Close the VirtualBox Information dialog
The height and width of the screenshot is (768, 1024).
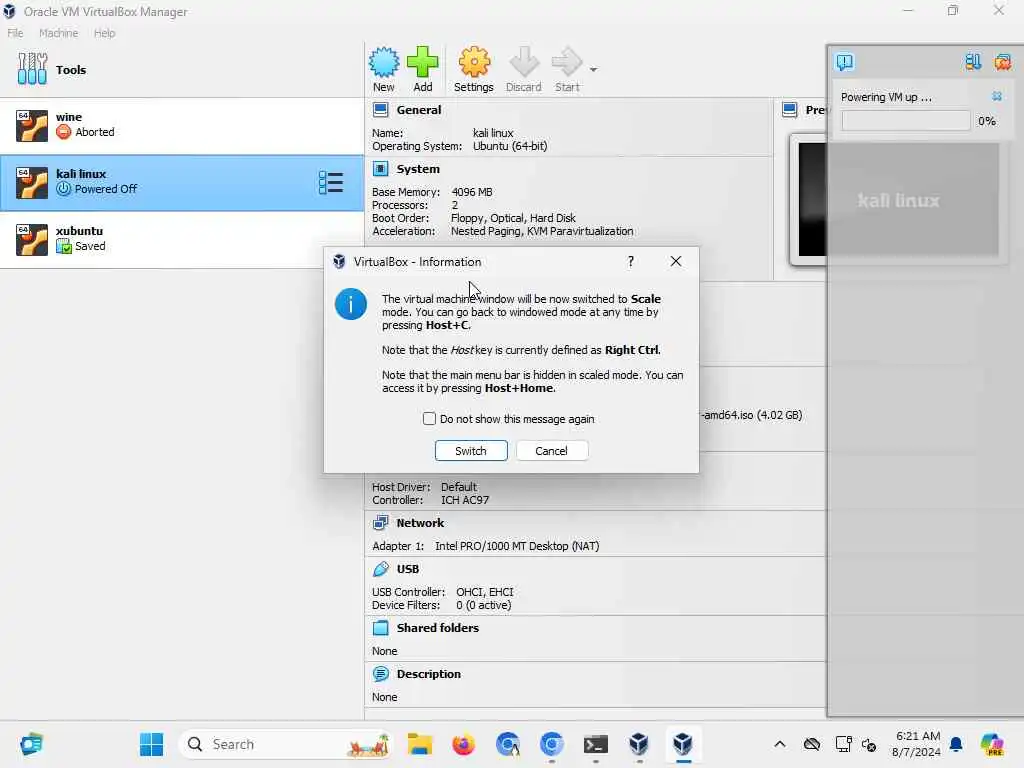point(676,261)
